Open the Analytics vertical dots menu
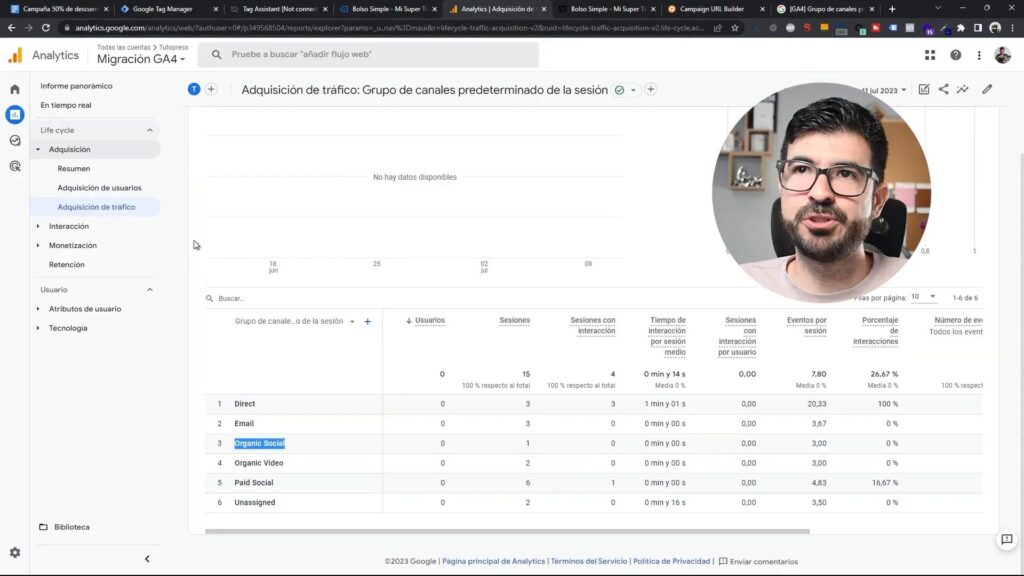The width and height of the screenshot is (1024, 576). [979, 56]
